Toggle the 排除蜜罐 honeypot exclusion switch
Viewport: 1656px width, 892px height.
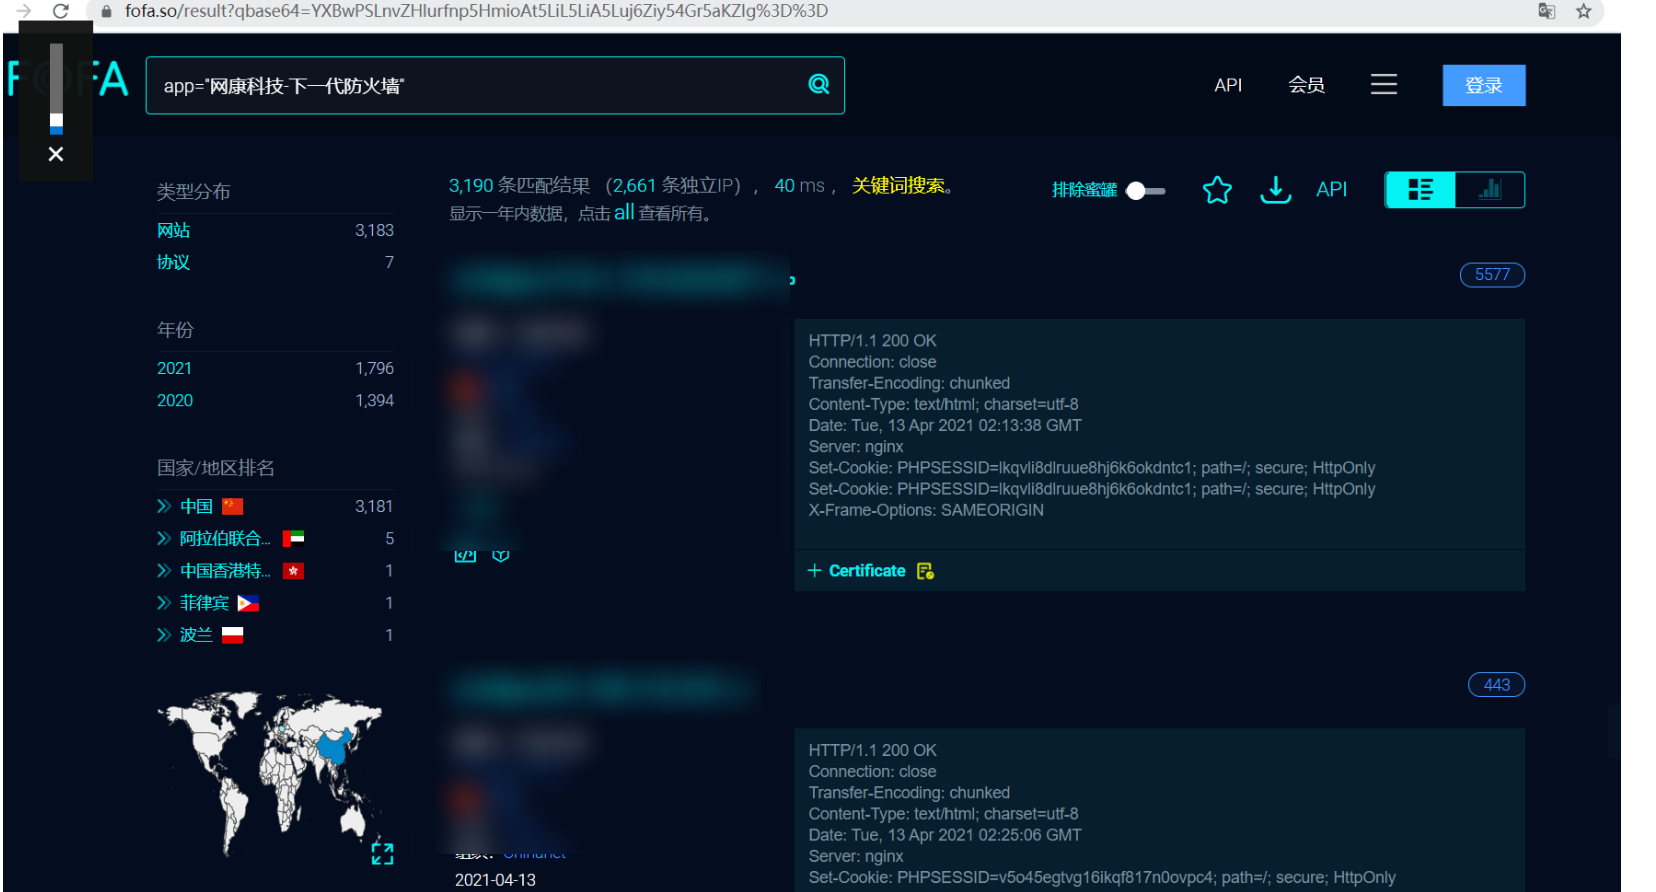tap(1145, 190)
